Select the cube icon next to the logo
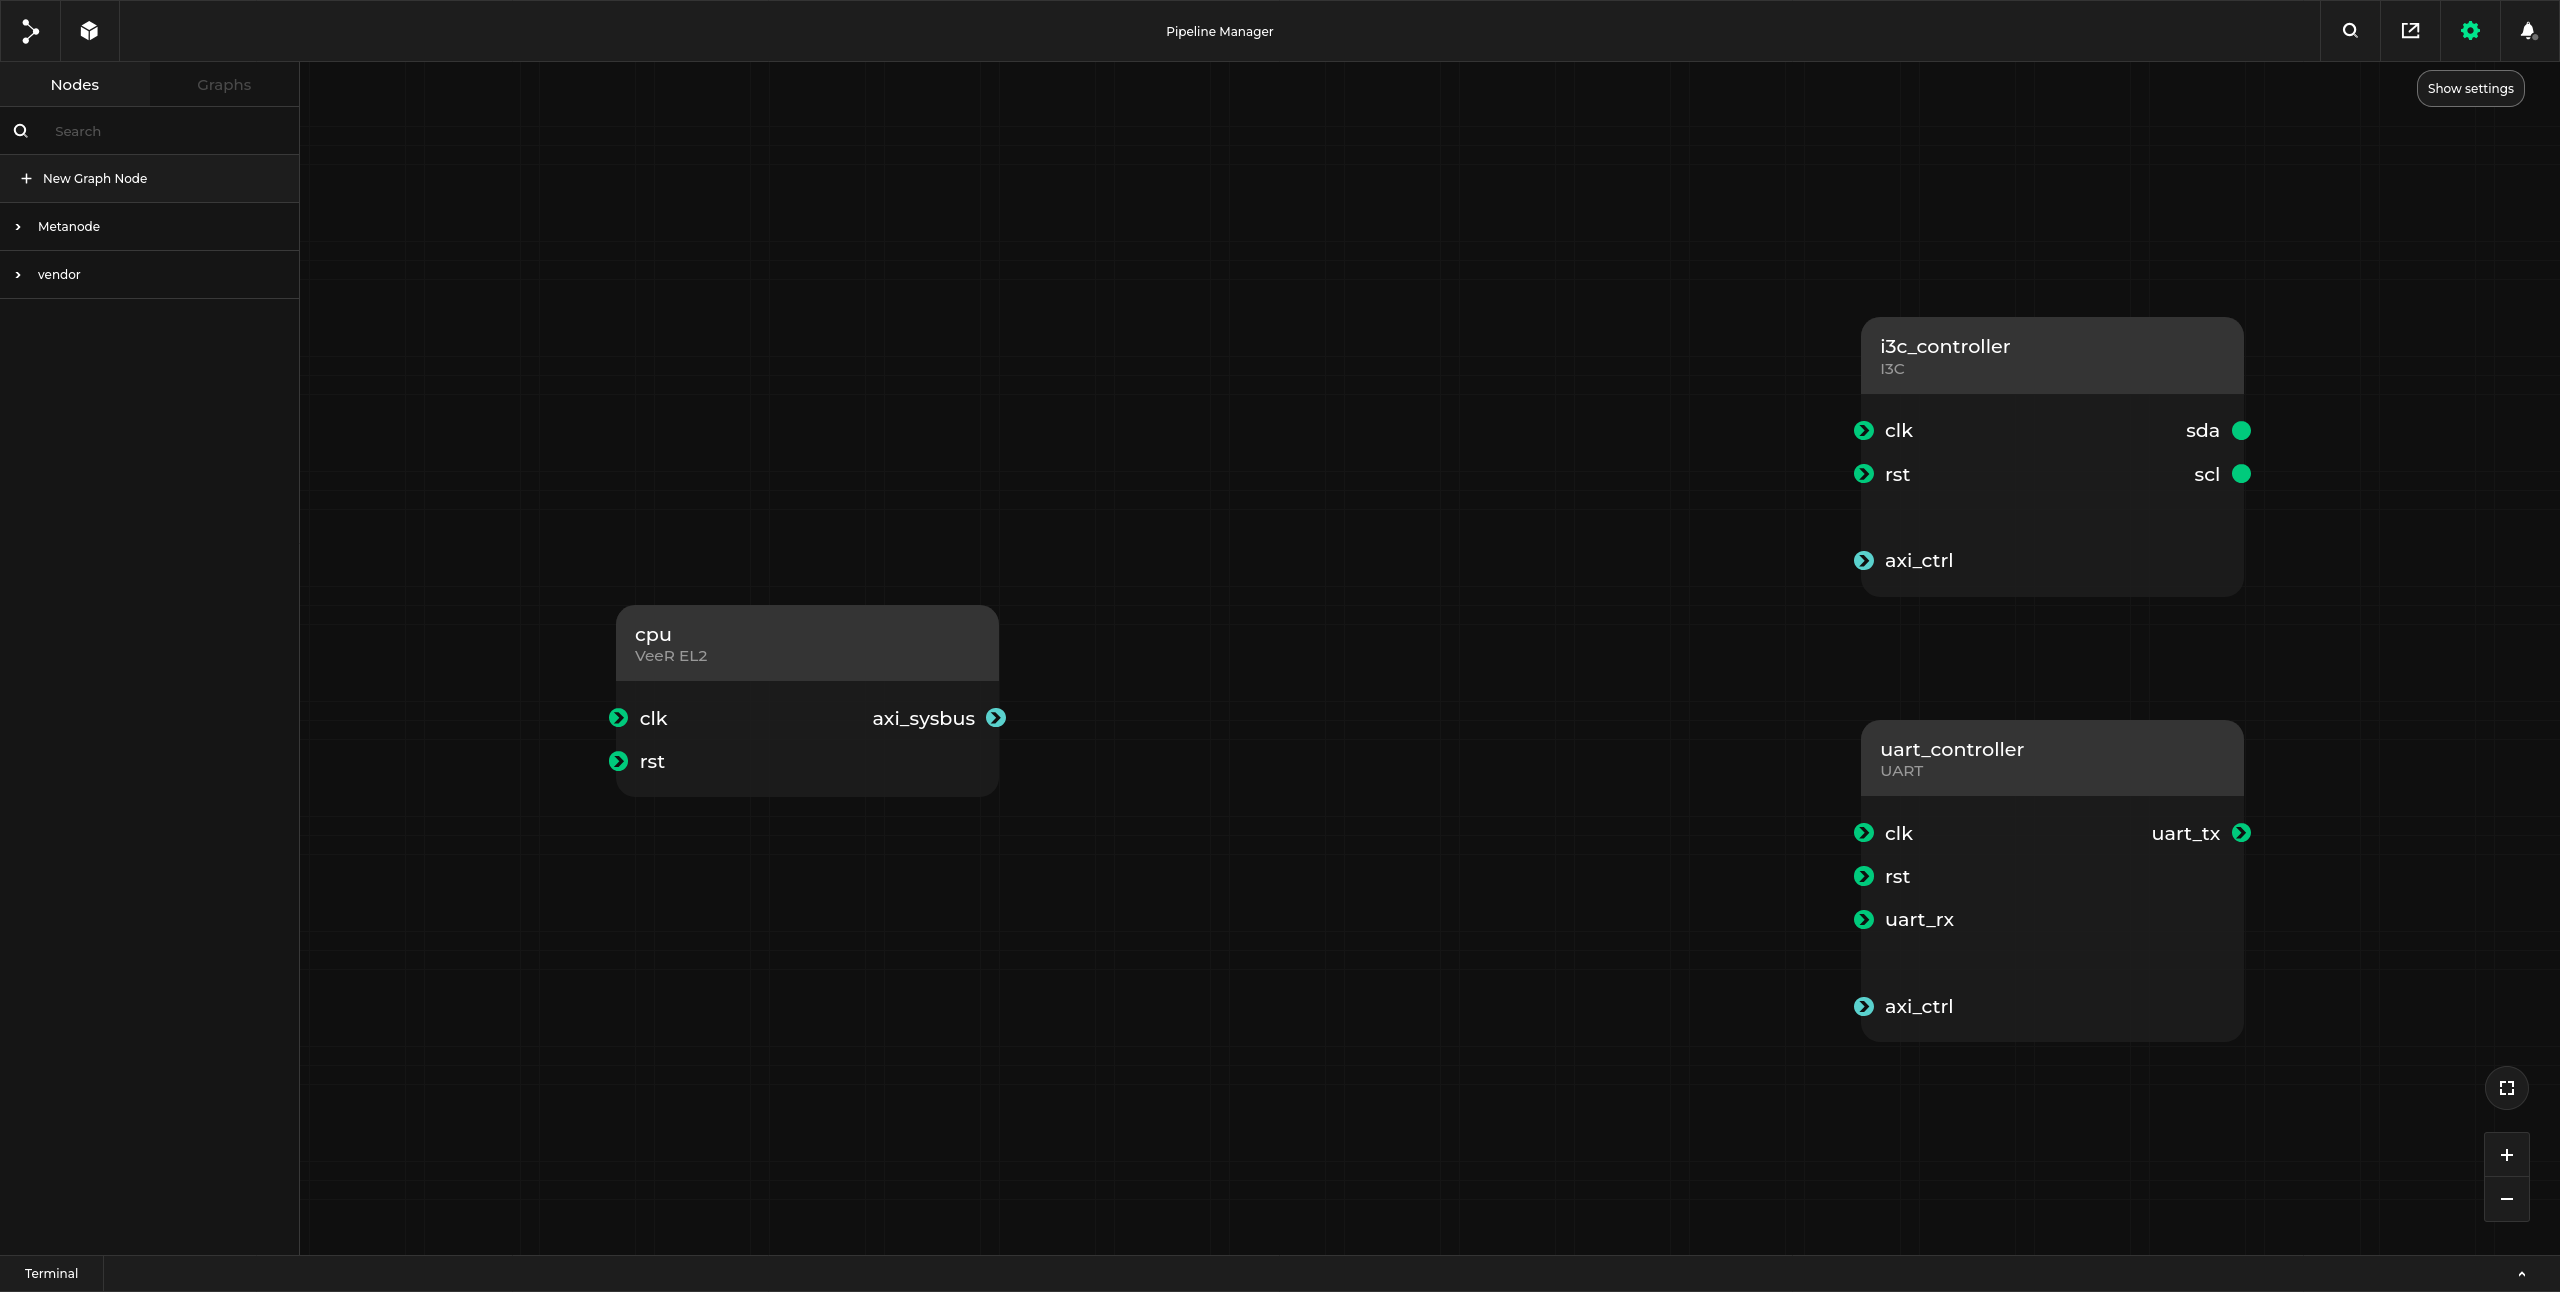The height and width of the screenshot is (1292, 2560). 89,30
